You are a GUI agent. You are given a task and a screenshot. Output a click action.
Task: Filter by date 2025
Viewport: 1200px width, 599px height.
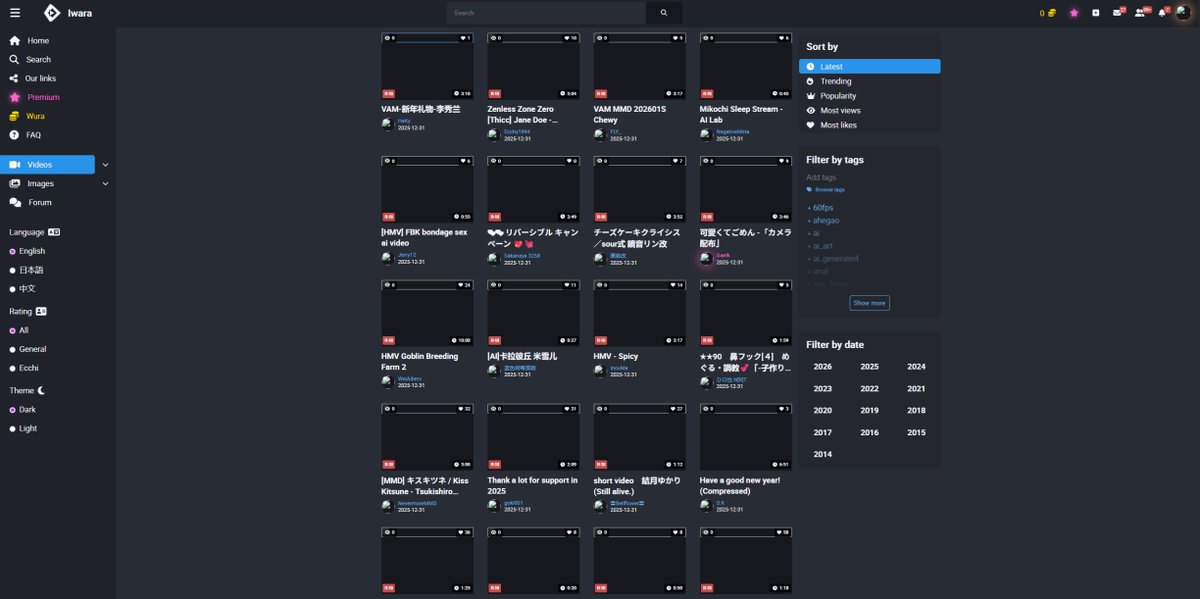click(x=870, y=367)
